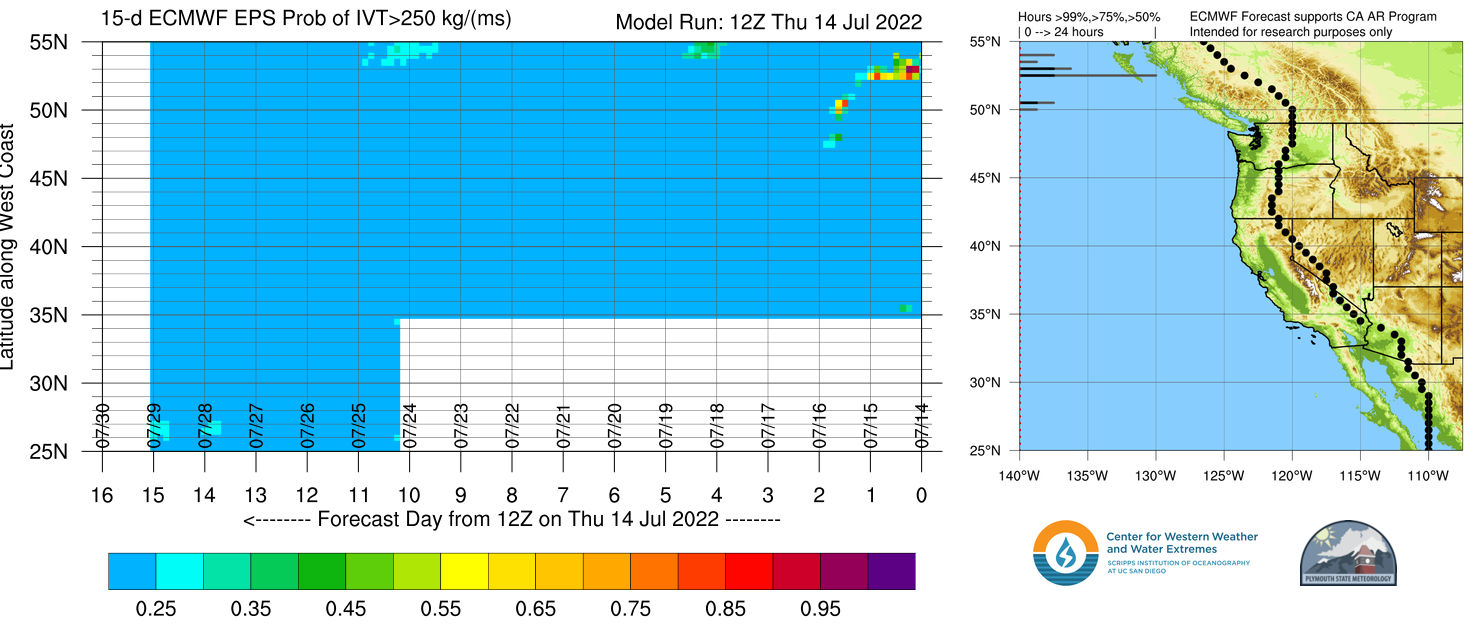Click forecast day '7' tick label
Viewport: 1473px width, 630px height.
(562, 494)
